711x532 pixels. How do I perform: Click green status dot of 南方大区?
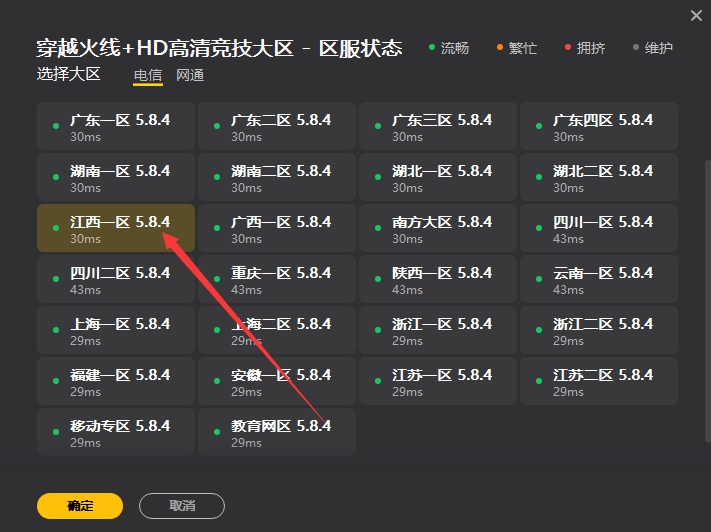[378, 228]
